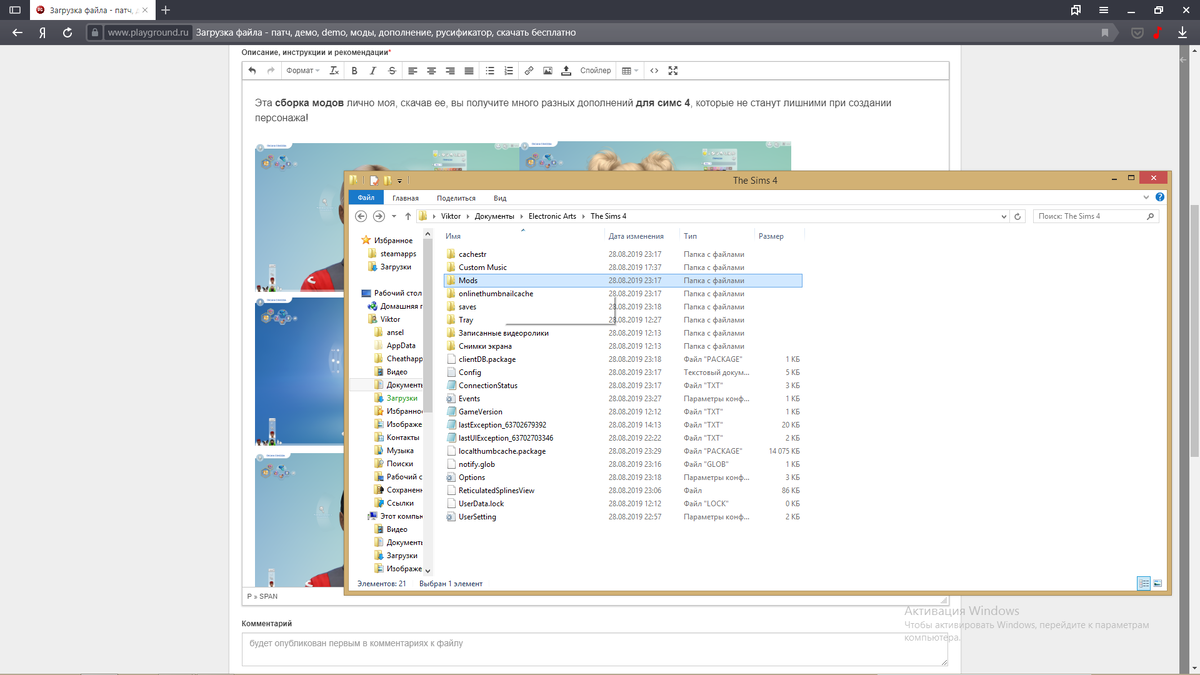Open Explorer help question-mark icon
1200x675 pixels.
tap(1160, 198)
